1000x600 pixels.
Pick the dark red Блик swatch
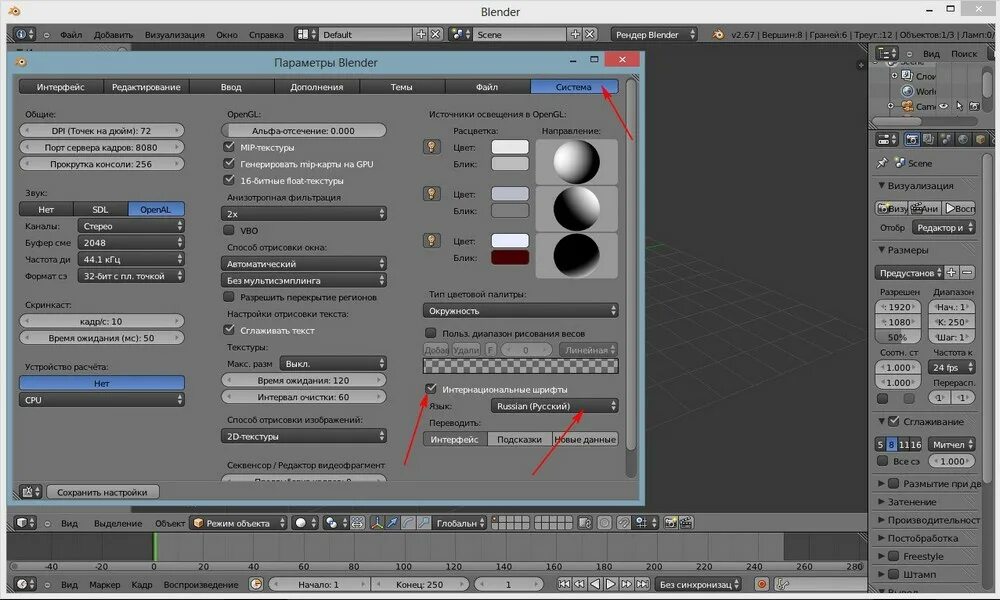click(510, 258)
